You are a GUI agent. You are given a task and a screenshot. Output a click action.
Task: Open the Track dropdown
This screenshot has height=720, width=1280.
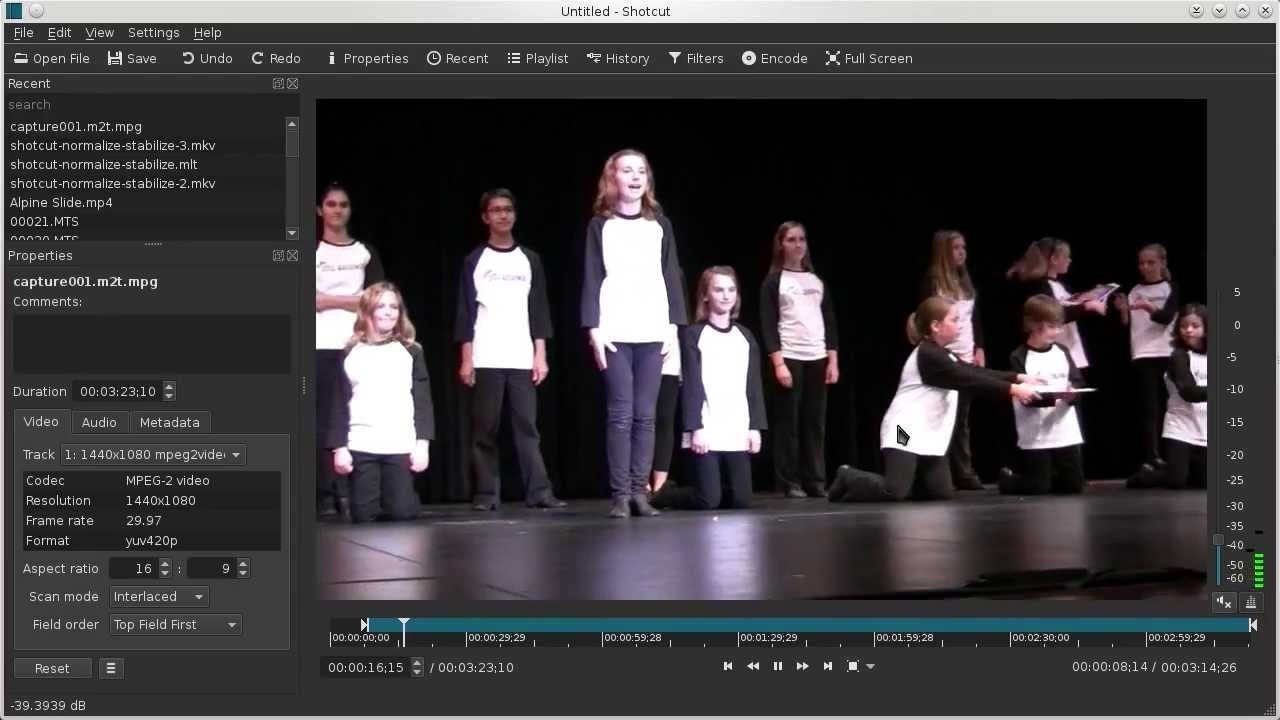(152, 455)
